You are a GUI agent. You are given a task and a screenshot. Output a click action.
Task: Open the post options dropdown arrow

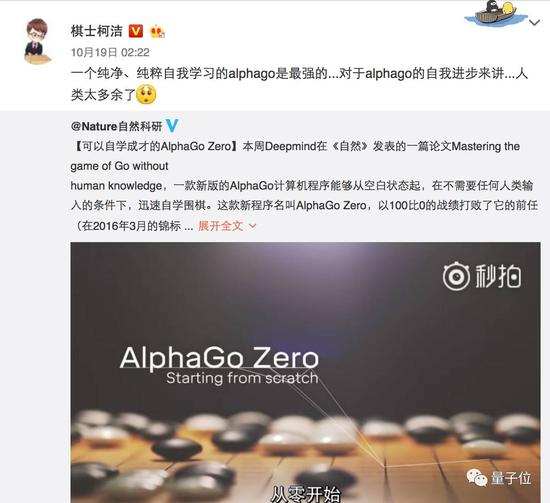coord(534,23)
